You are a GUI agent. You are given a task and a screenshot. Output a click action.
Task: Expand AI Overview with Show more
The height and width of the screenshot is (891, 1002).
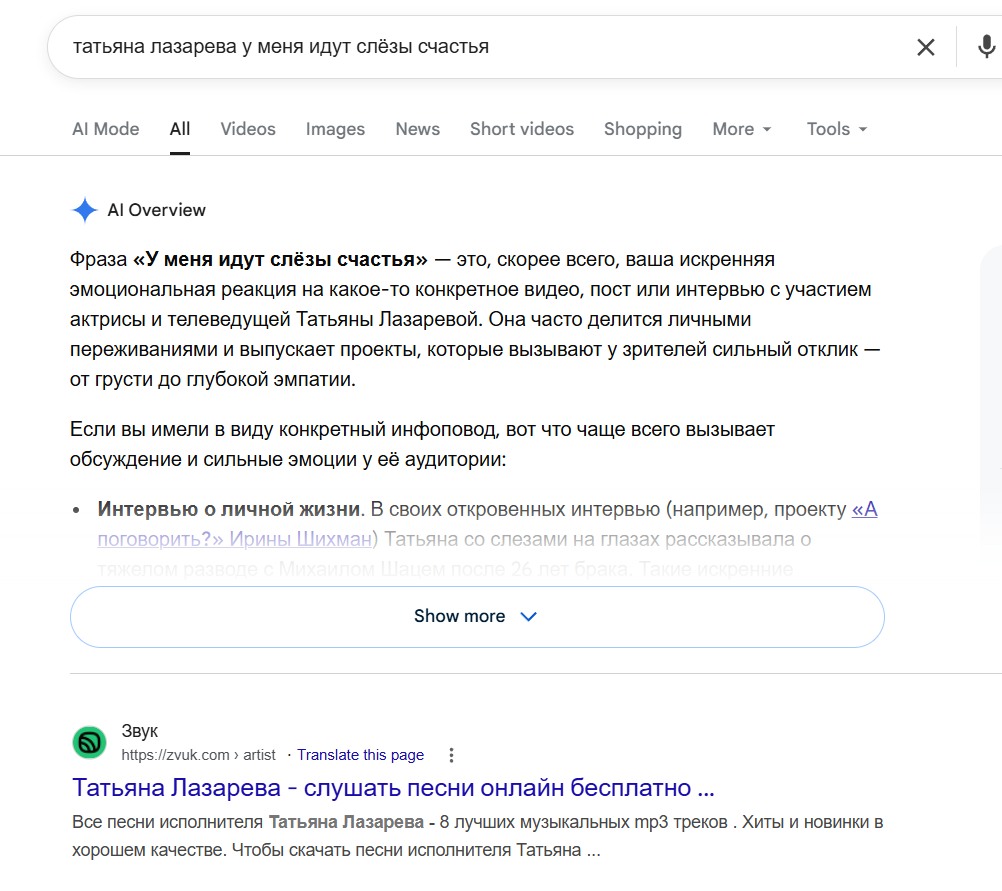(x=477, y=616)
